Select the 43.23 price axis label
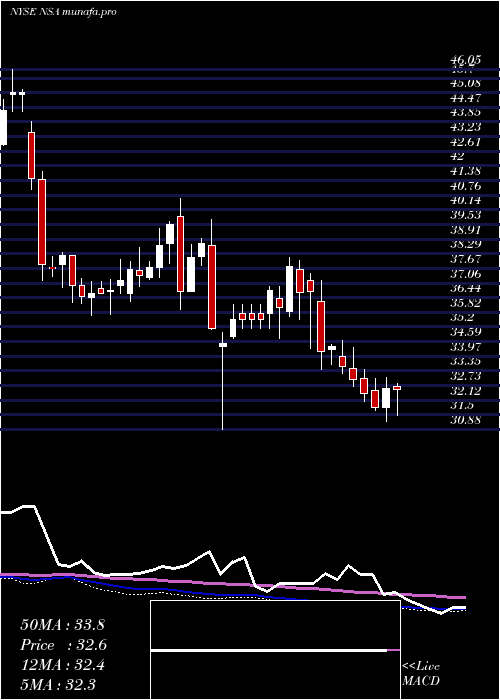 (x=465, y=127)
